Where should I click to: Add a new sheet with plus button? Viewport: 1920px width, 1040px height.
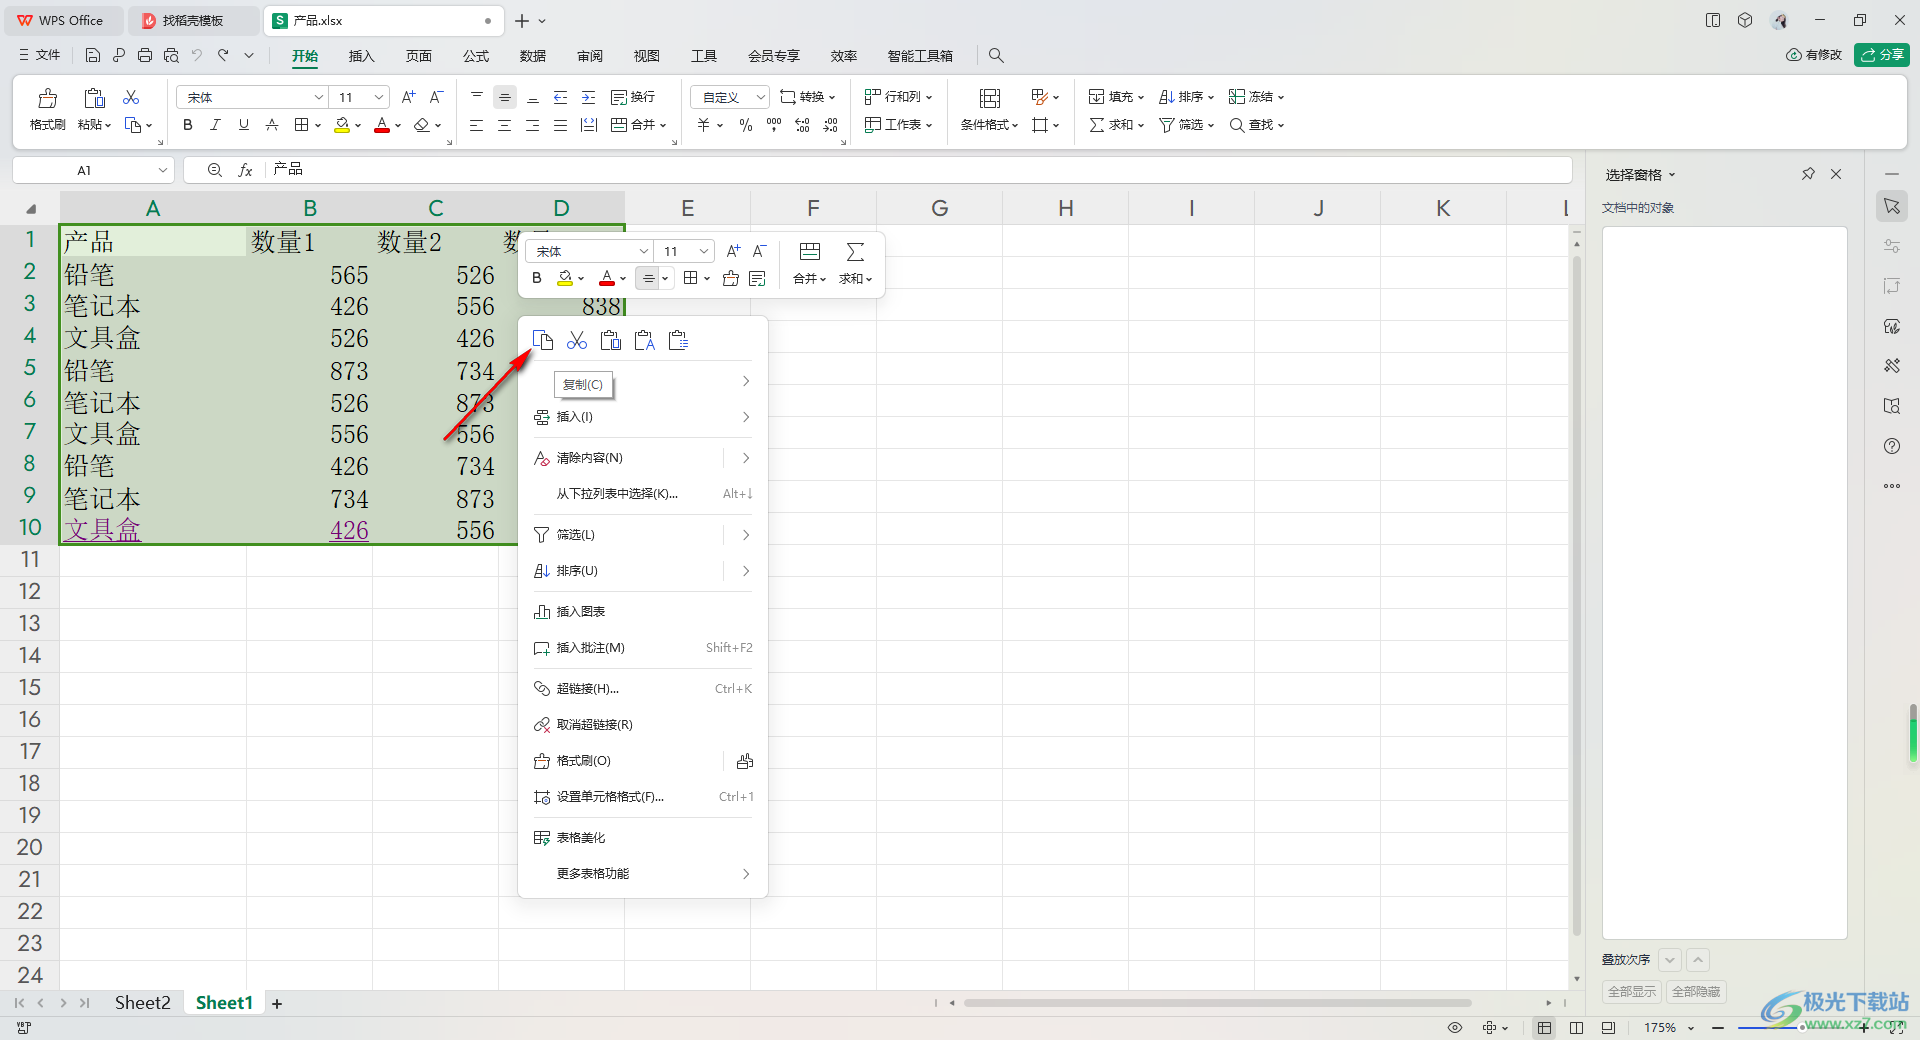point(277,1003)
